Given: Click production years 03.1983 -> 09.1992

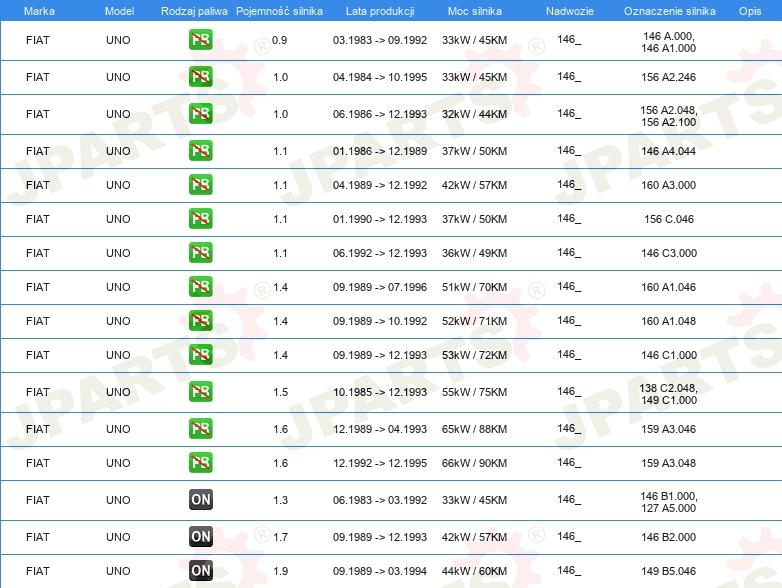Looking at the screenshot, I should [380, 40].
